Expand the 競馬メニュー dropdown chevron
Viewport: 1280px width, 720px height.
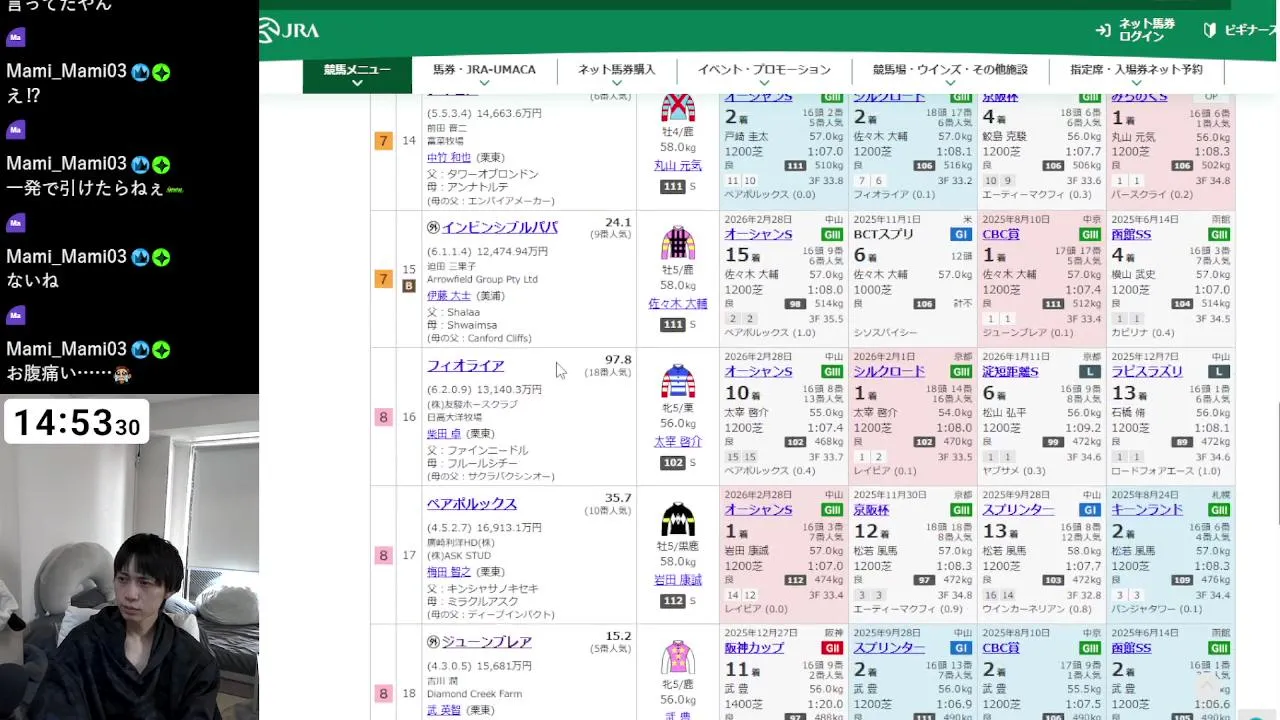point(357,84)
